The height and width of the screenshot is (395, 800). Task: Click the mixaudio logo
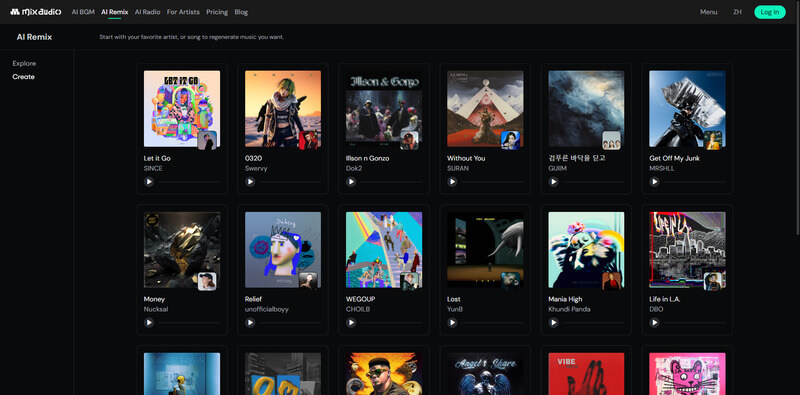tap(36, 12)
